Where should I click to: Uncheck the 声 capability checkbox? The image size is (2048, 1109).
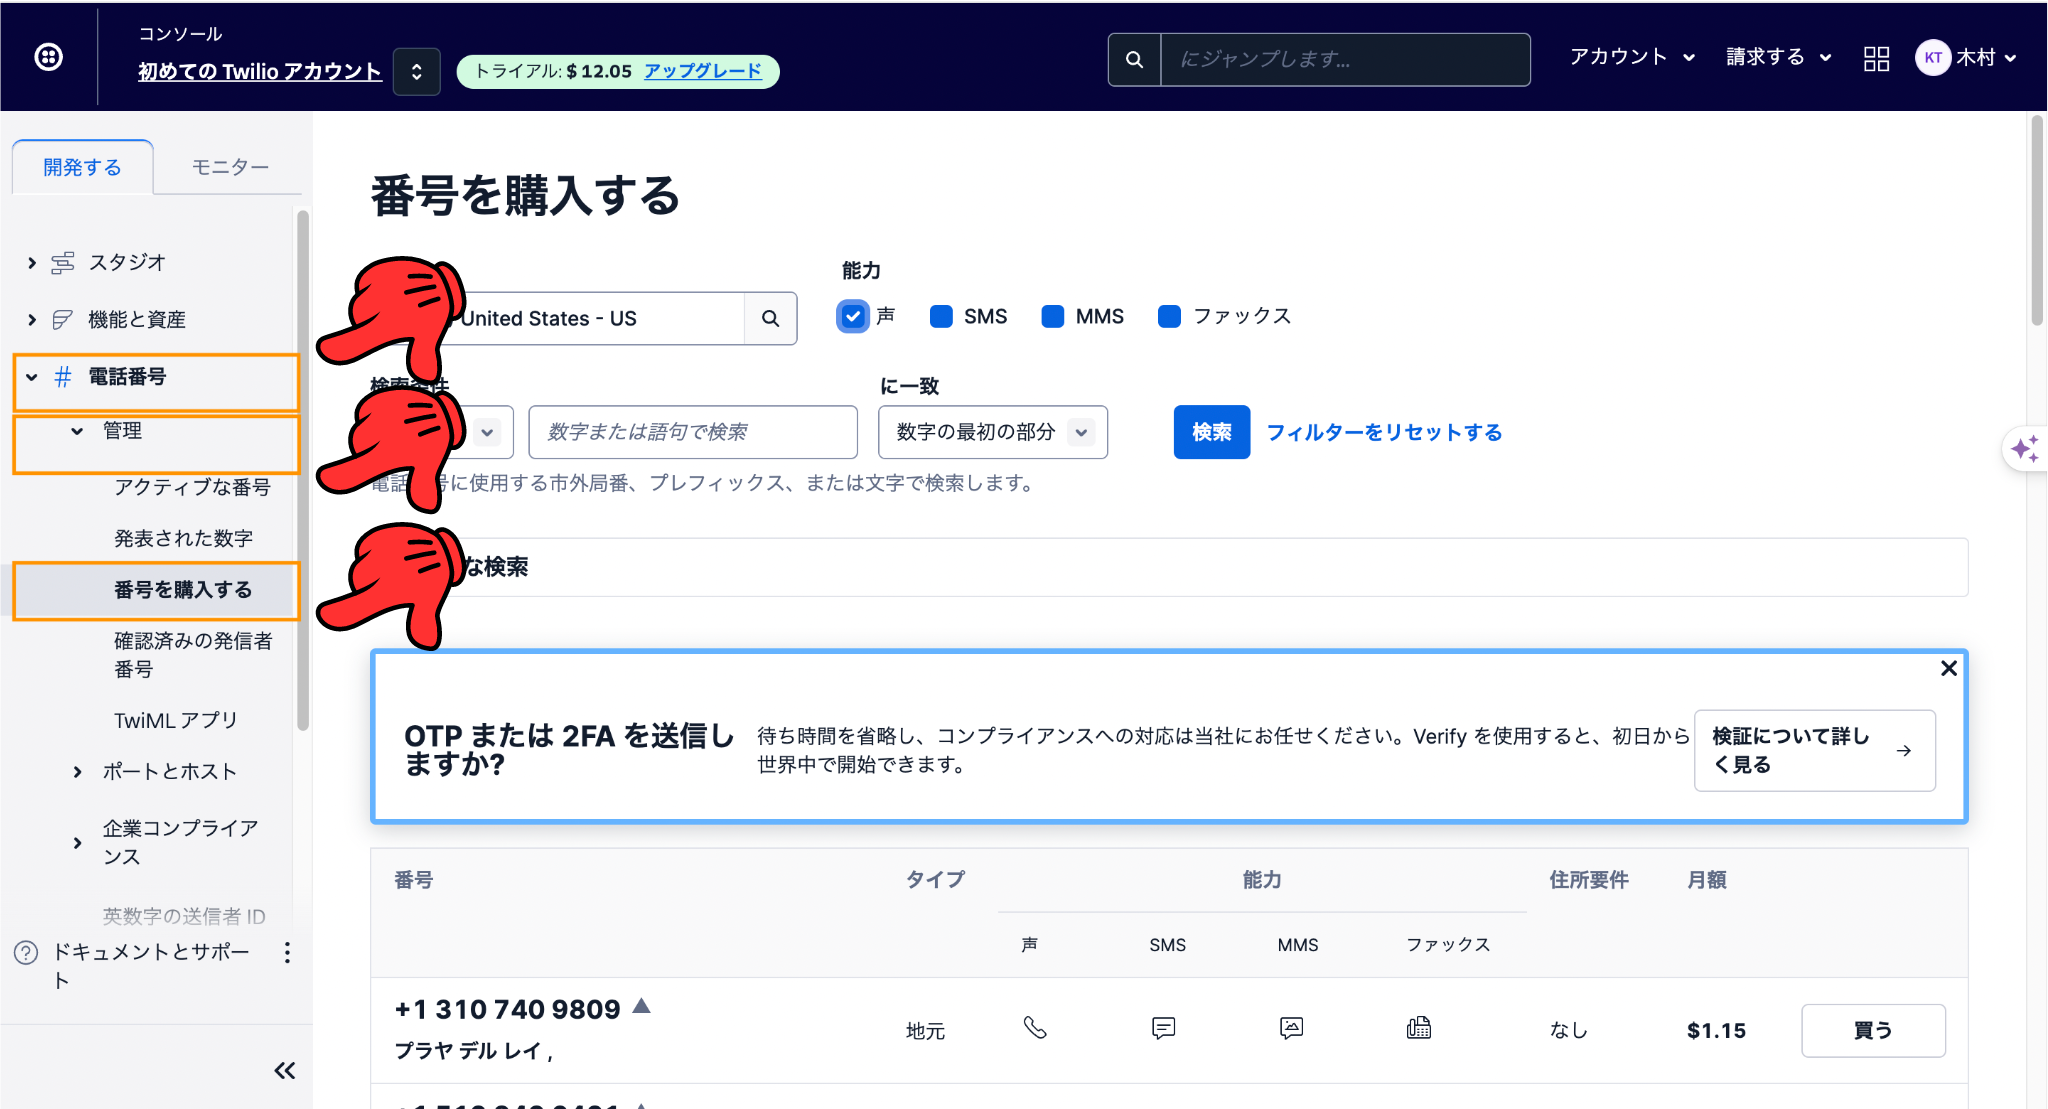click(x=852, y=316)
